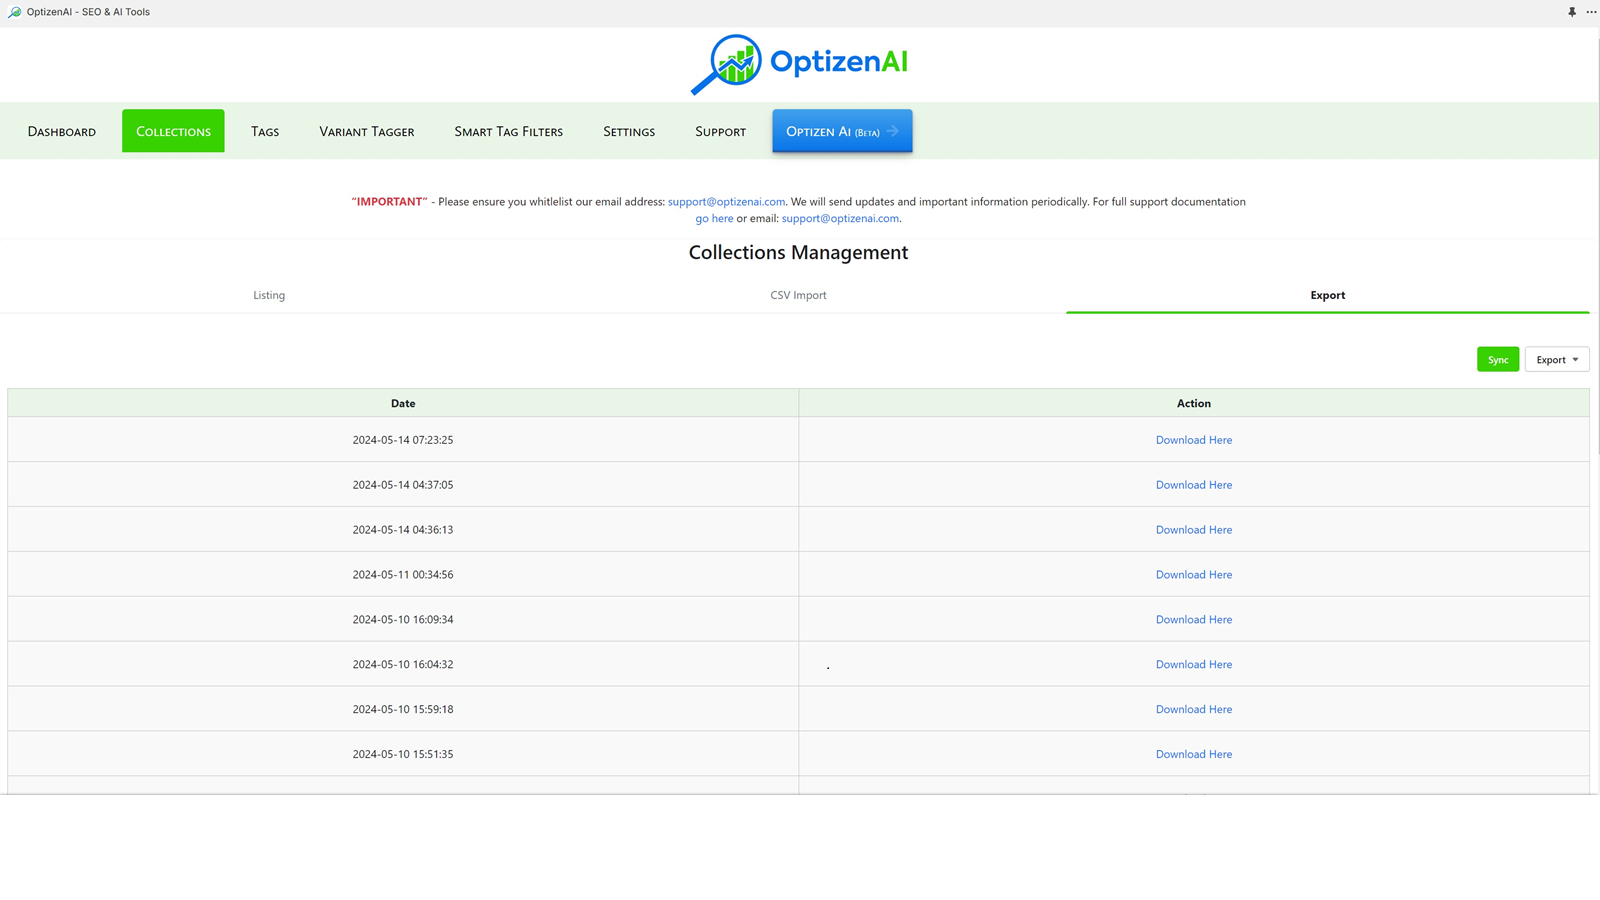
Task: Open the Settings page
Action: pos(629,131)
